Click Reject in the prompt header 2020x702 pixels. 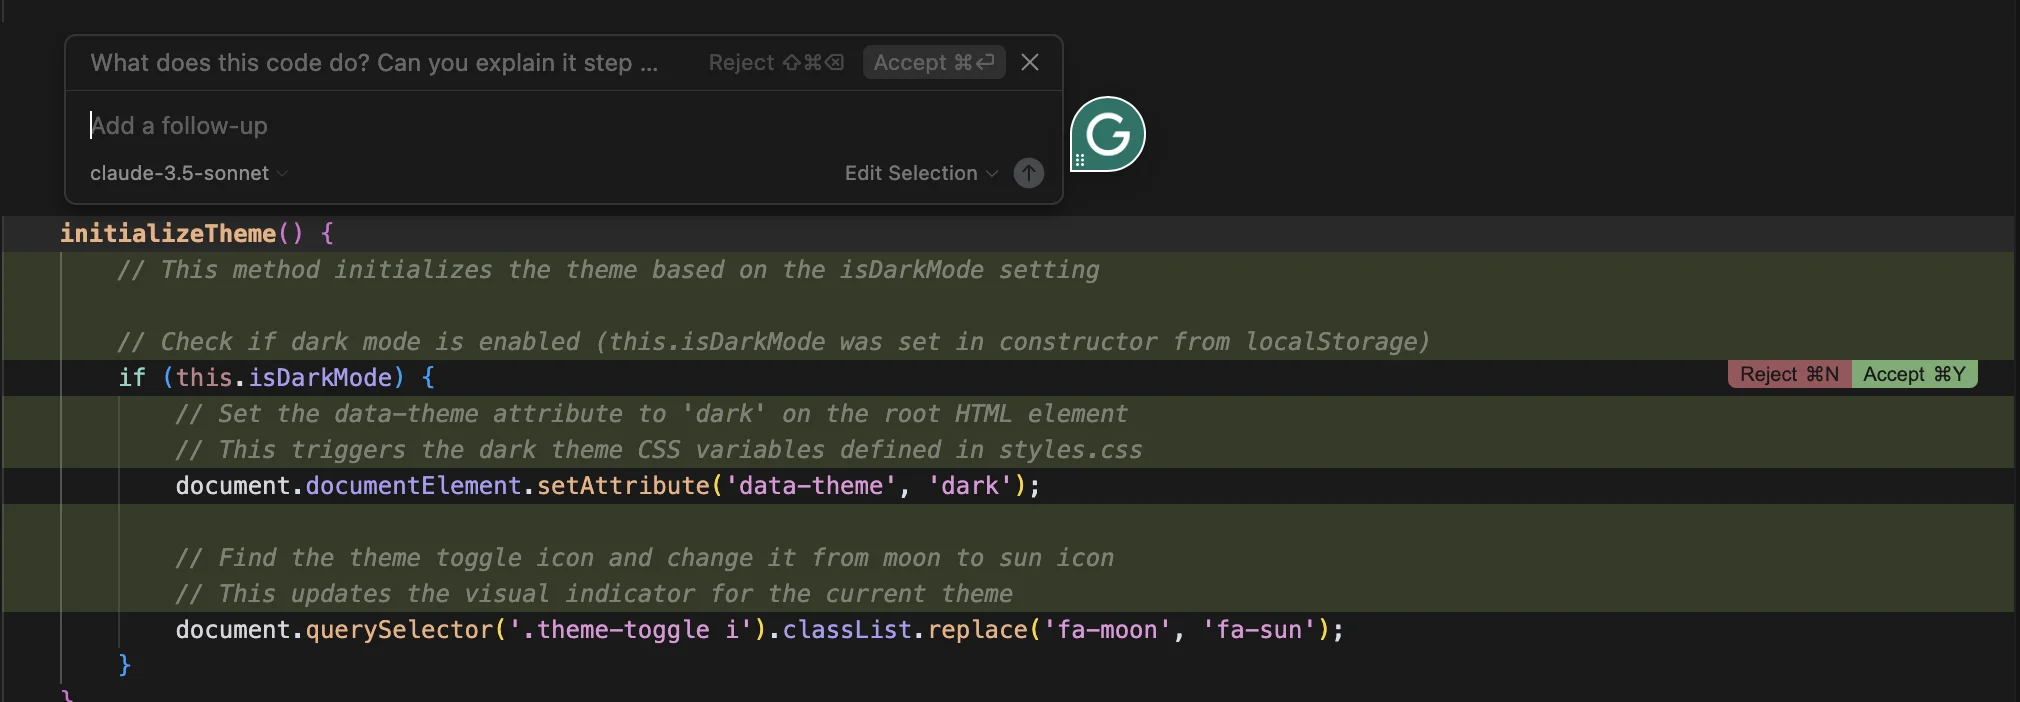pos(776,62)
